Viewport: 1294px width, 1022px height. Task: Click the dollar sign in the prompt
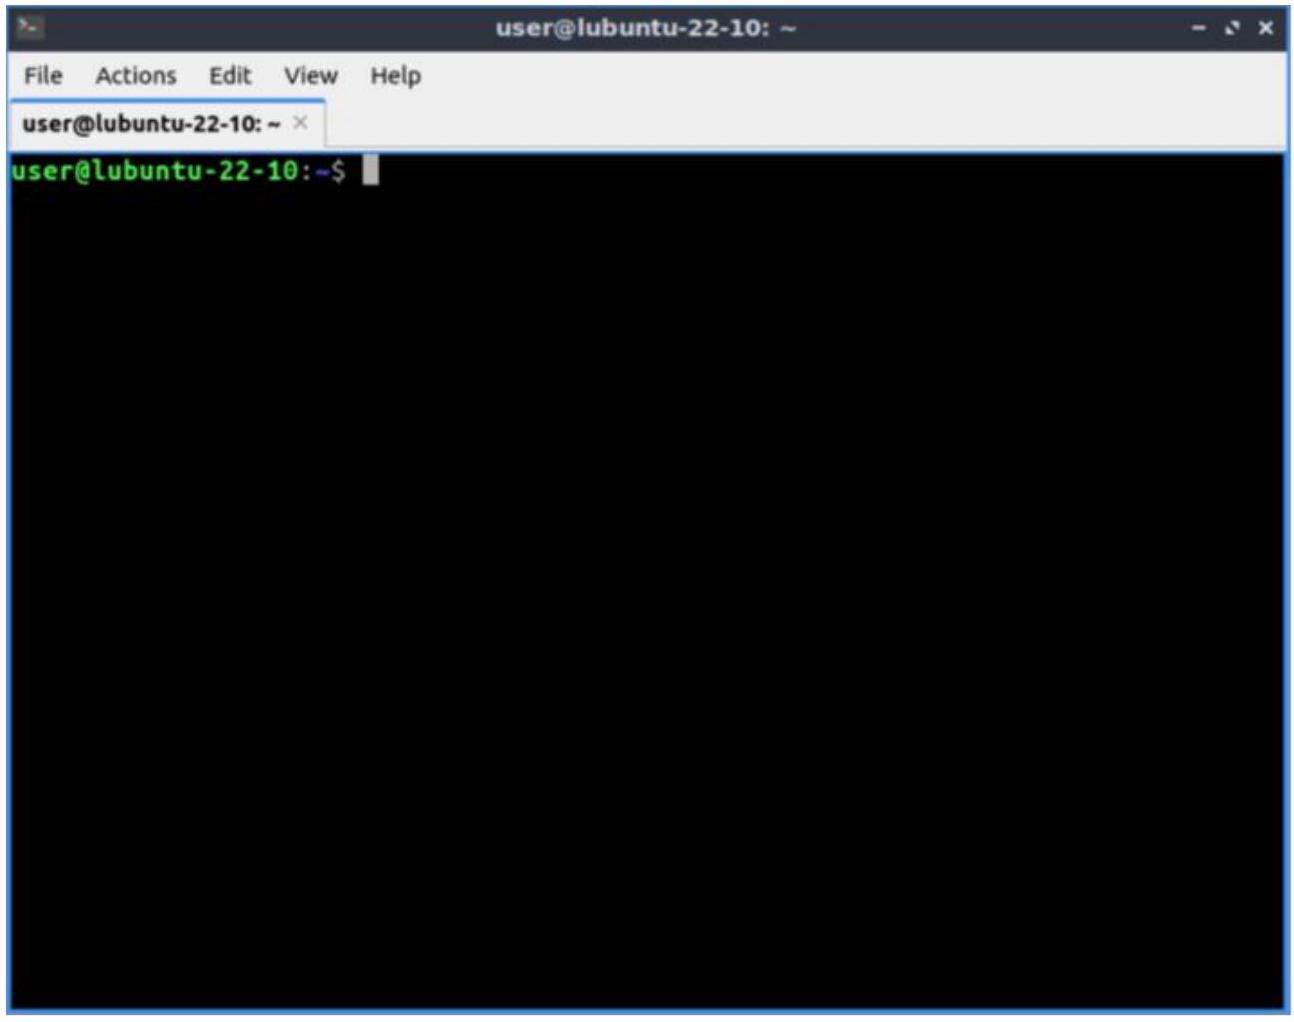point(338,171)
